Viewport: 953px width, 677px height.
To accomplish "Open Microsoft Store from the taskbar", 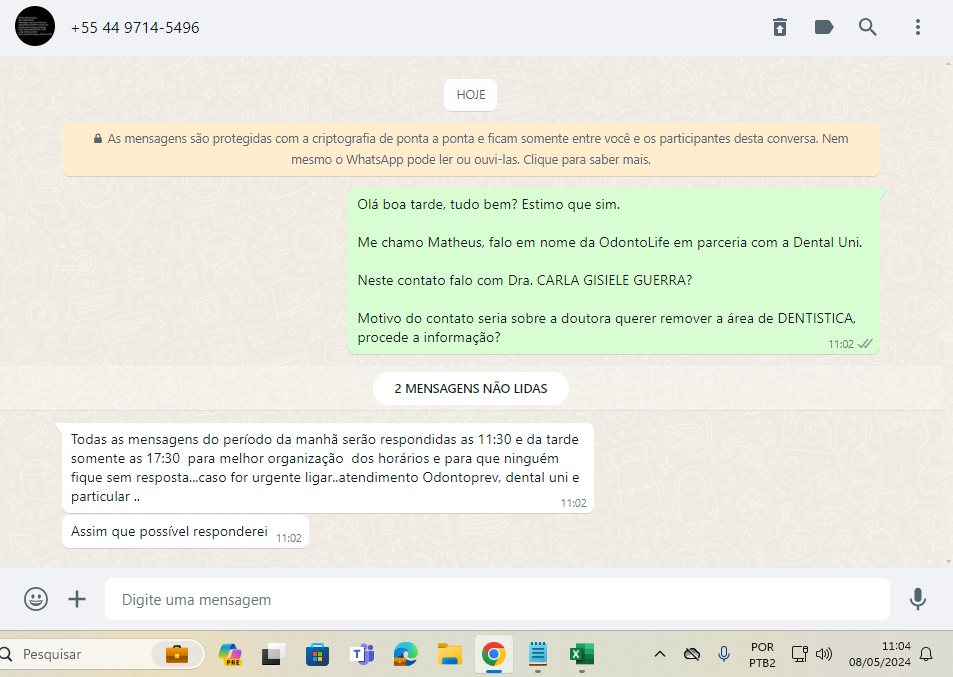I will pos(317,654).
